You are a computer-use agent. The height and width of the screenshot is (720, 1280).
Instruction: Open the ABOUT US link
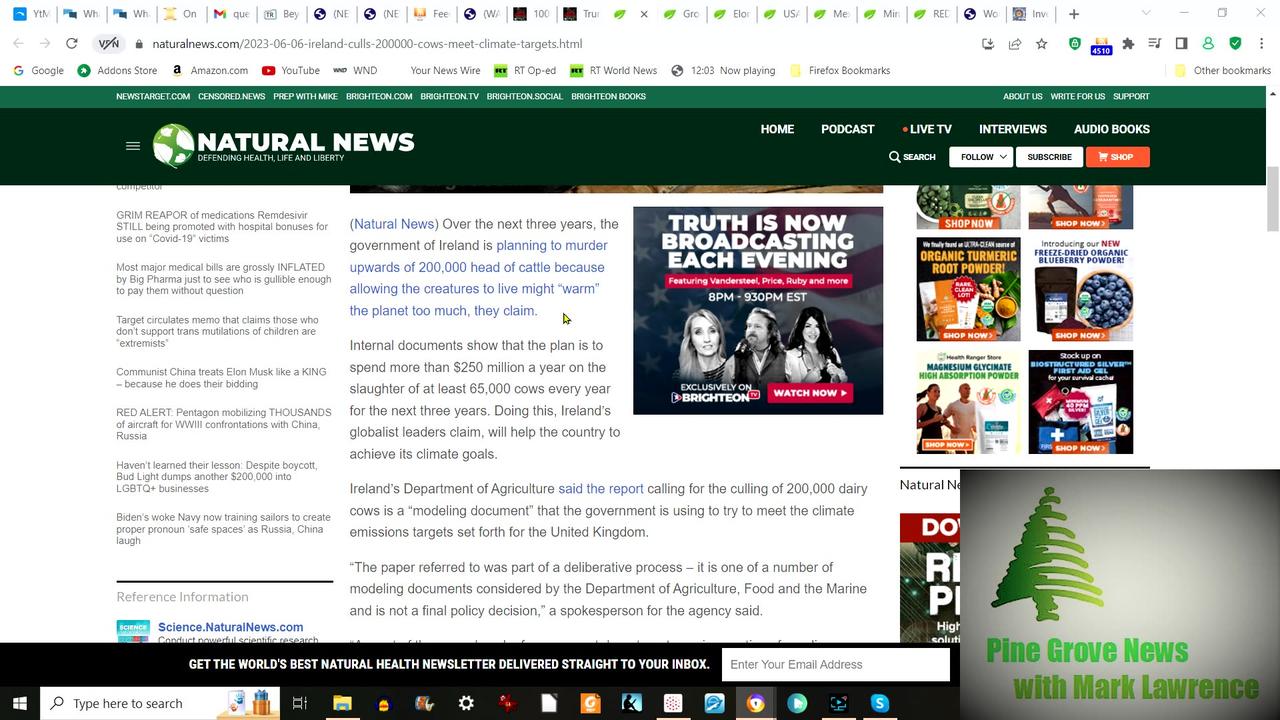[1022, 96]
